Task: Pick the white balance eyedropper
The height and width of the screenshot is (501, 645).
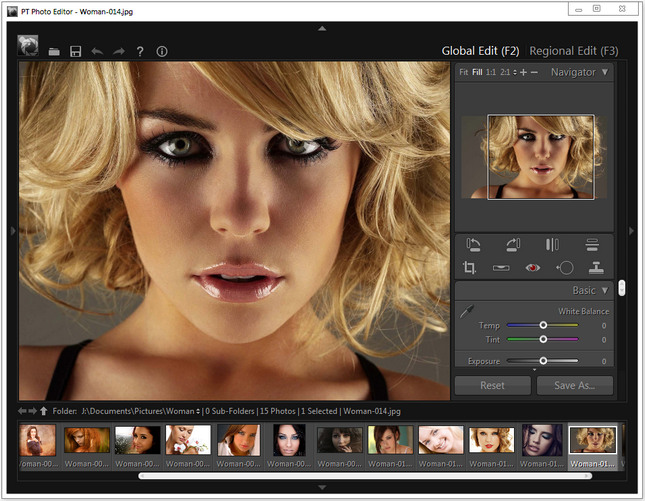Action: (466, 312)
